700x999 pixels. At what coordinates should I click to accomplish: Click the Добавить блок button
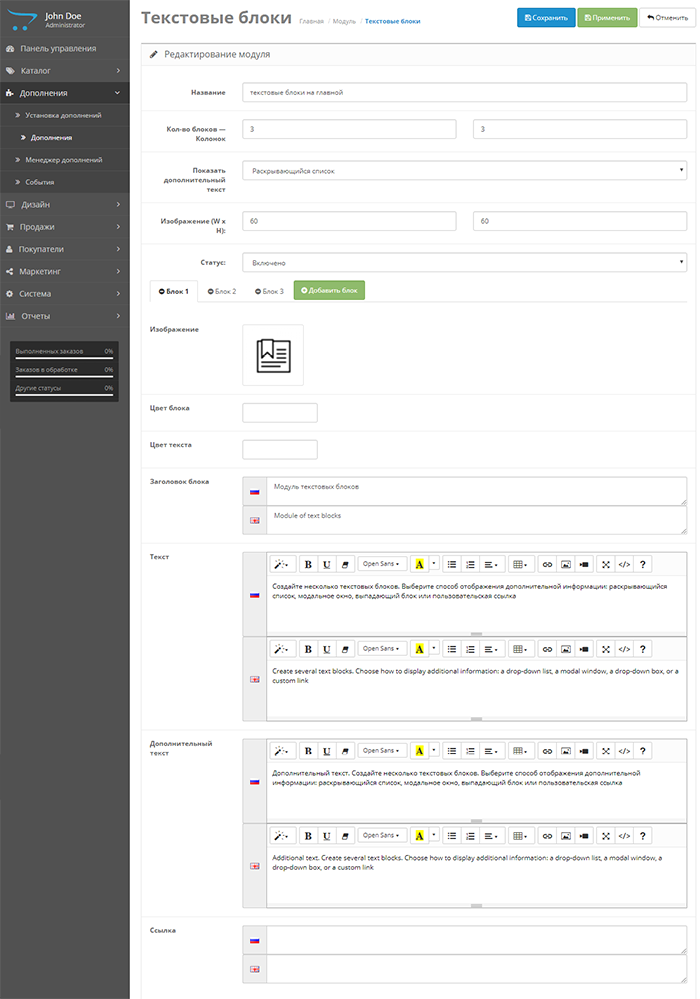(329, 291)
